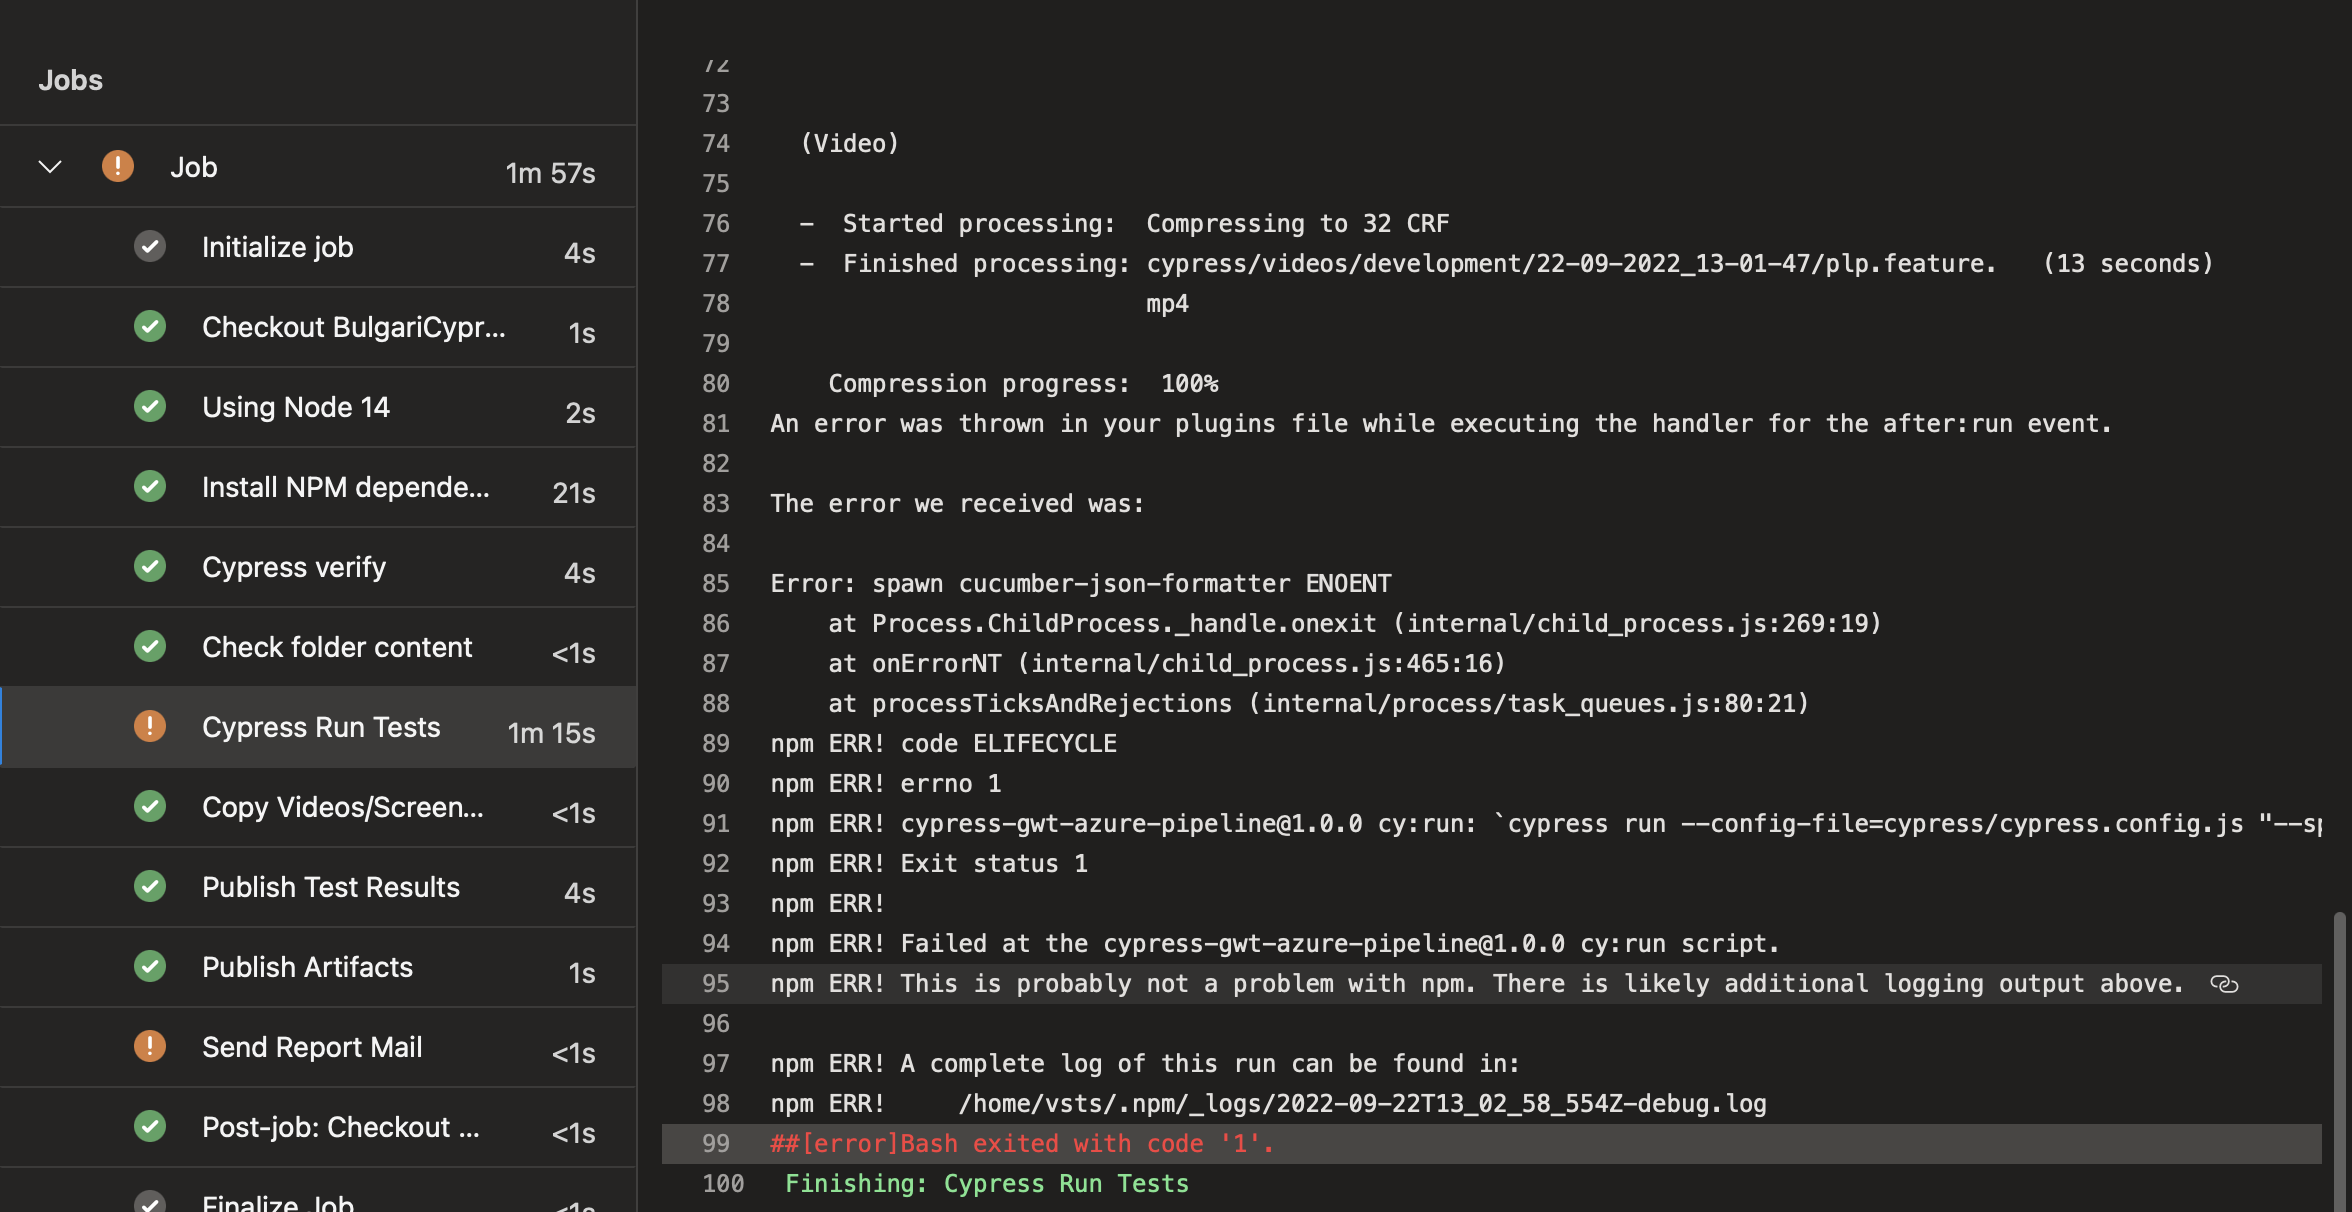The width and height of the screenshot is (2352, 1212).
Task: Select the highlighted error on line 99
Action: pyautogui.click(x=1020, y=1143)
